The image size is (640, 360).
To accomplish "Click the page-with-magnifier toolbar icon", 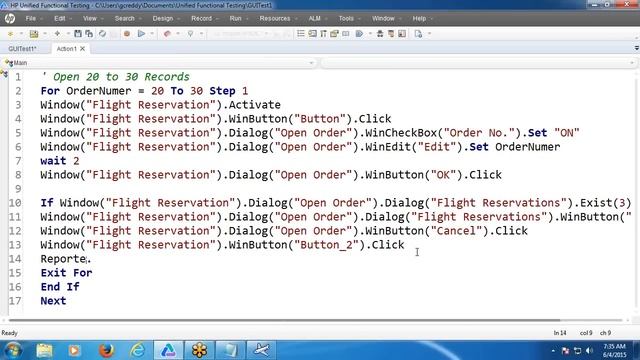I will click(418, 34).
